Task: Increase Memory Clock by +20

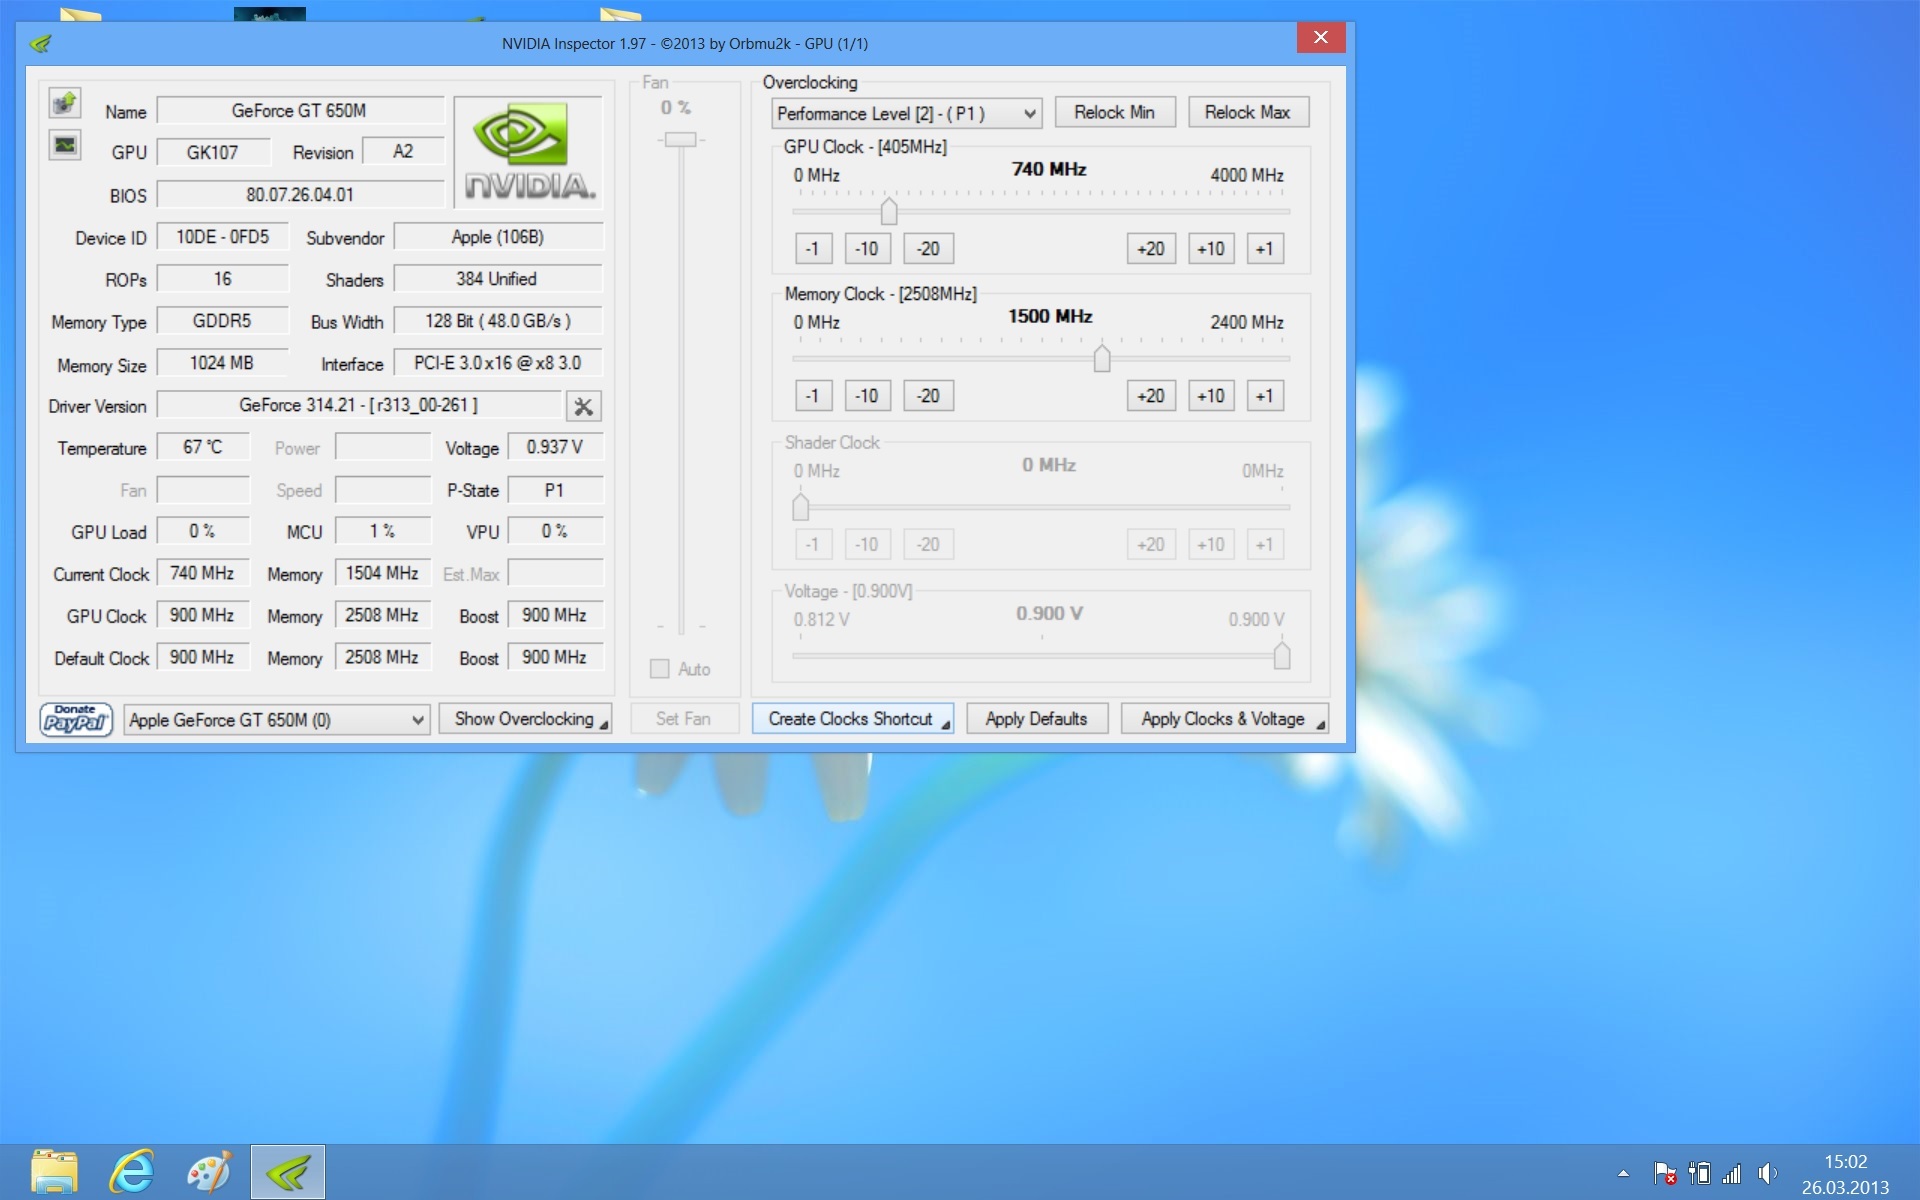Action: [x=1150, y=396]
